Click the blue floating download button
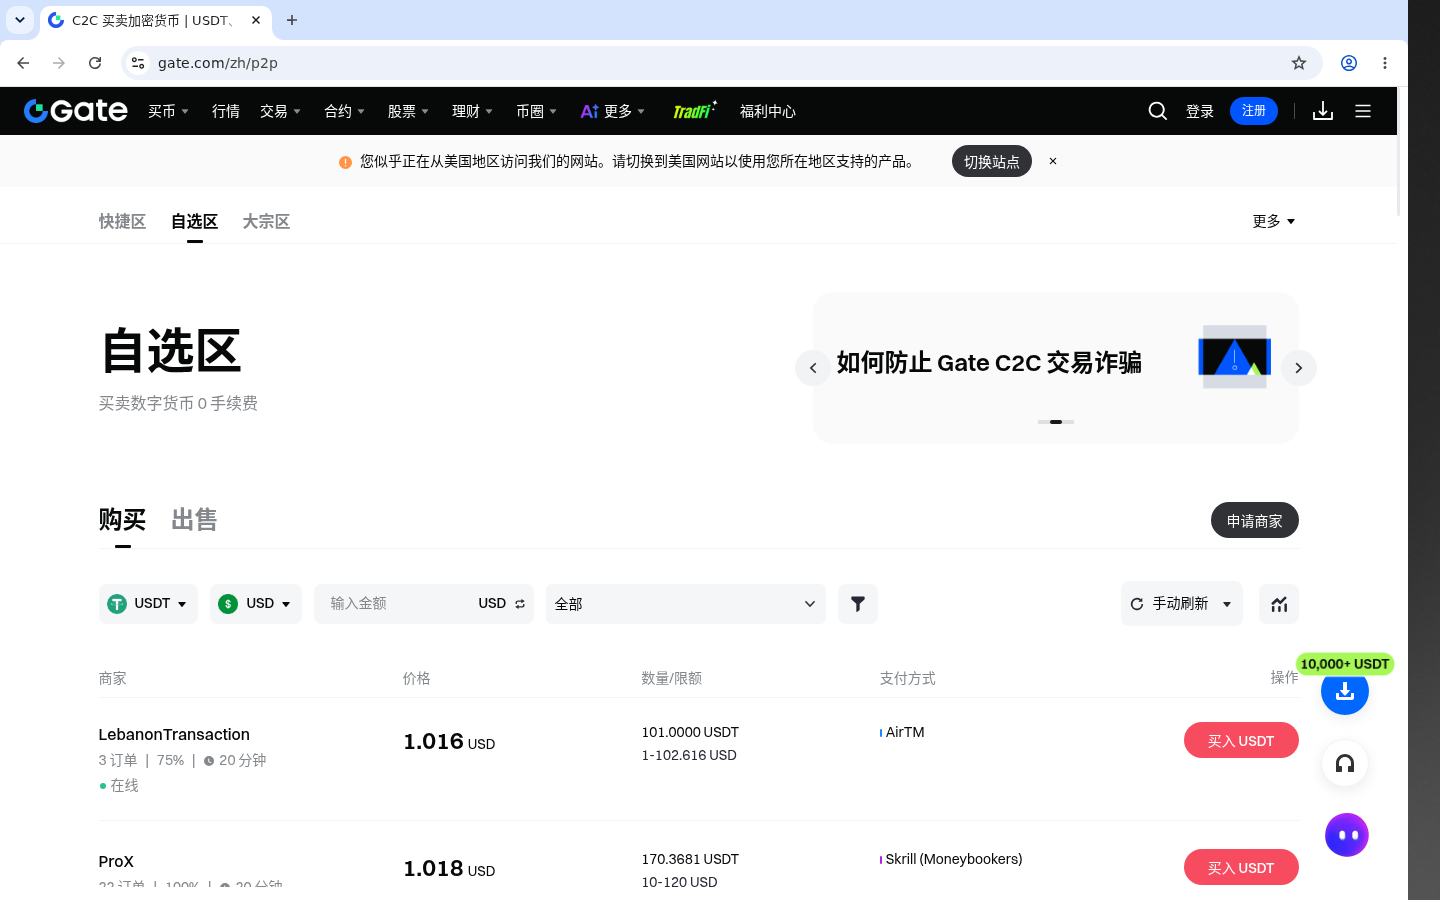The image size is (1440, 900). [x=1345, y=691]
